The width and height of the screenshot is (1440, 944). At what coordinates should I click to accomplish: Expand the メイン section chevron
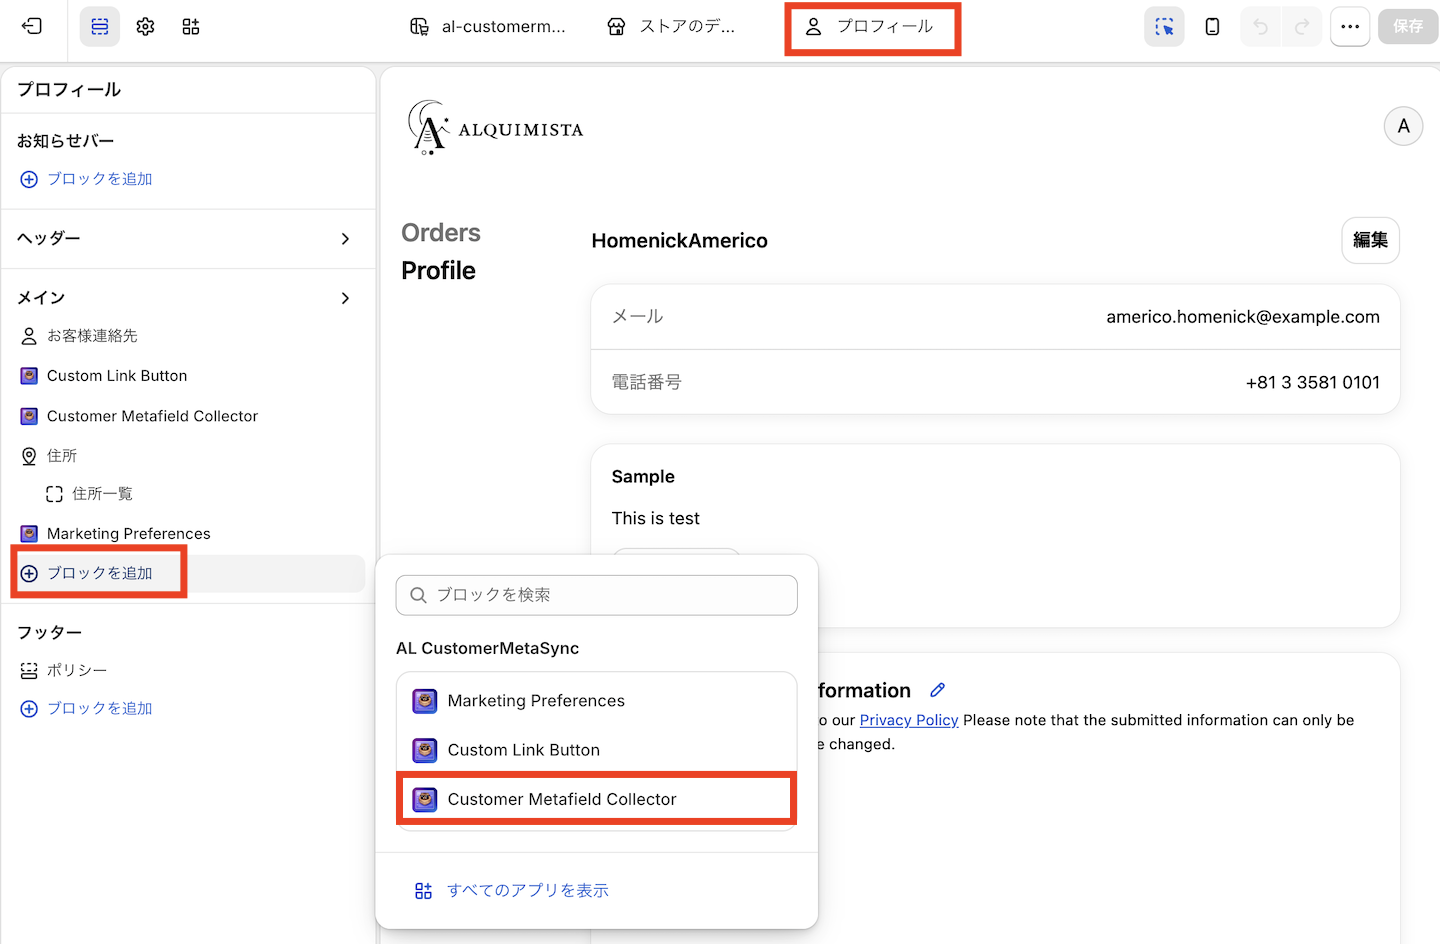pyautogui.click(x=345, y=298)
